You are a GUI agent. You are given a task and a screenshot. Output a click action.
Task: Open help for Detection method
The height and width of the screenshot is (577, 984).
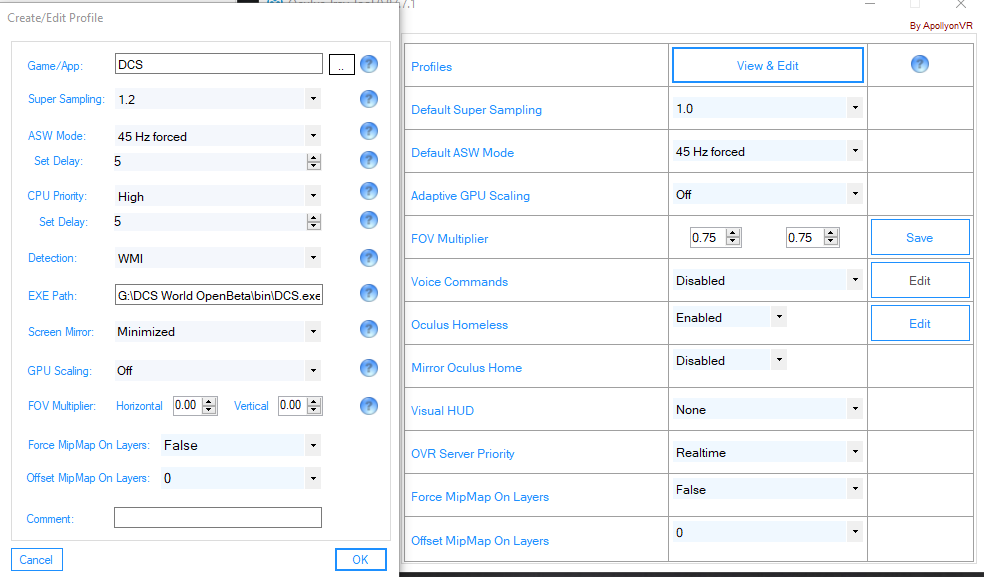coord(369,257)
